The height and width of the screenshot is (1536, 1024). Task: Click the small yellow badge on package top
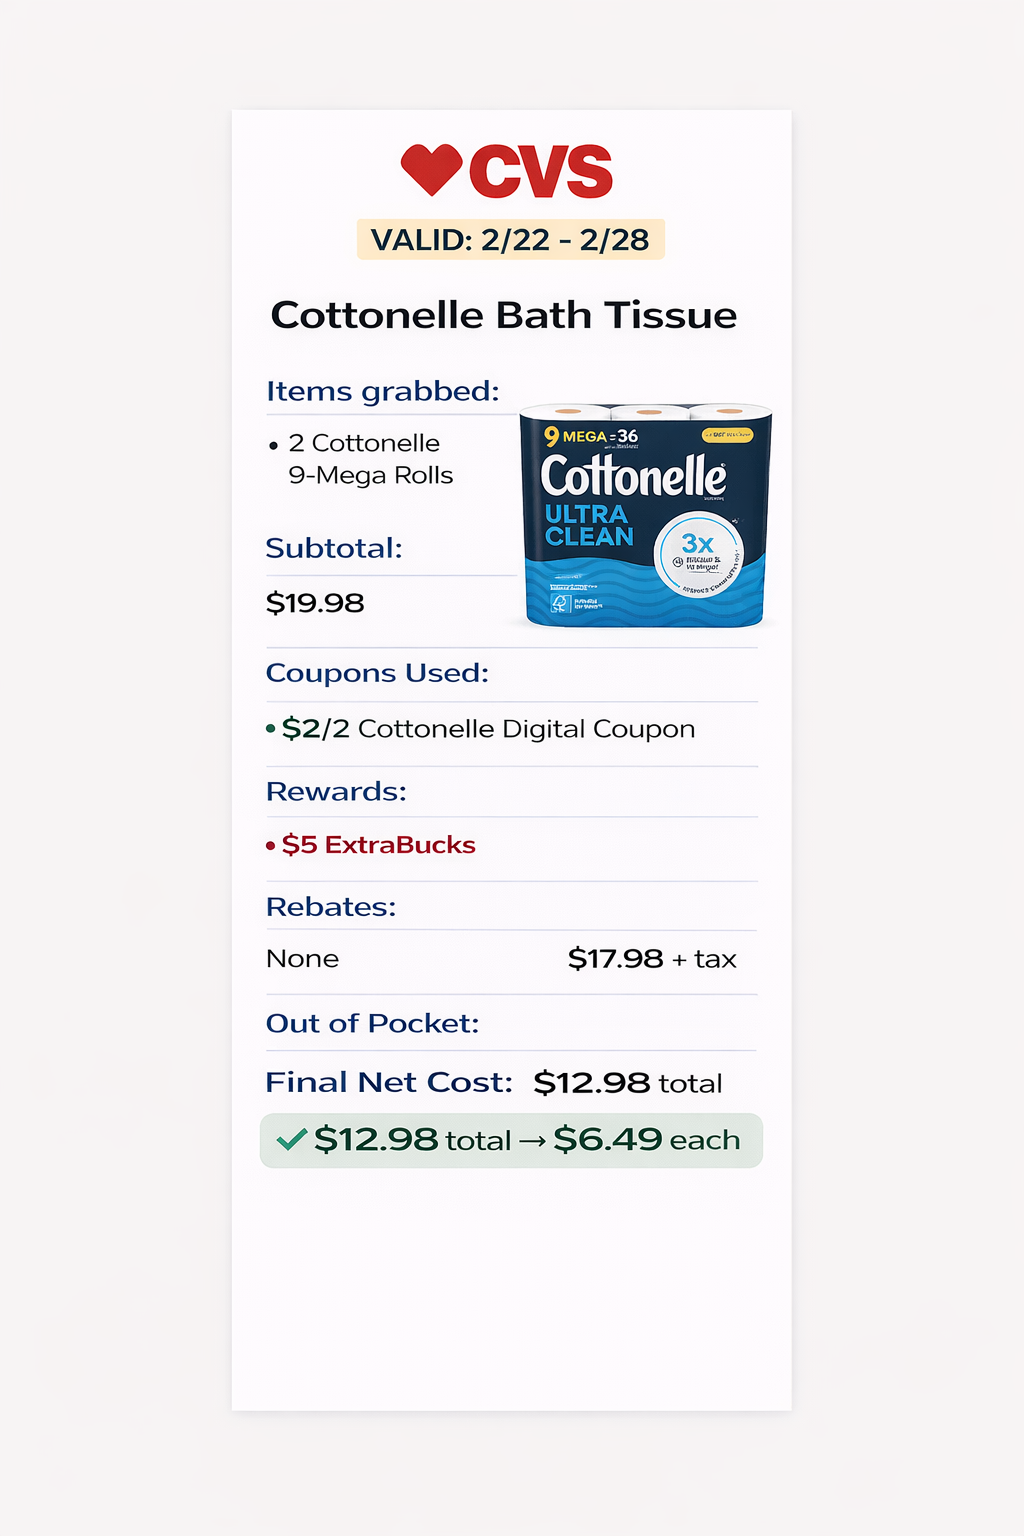(x=727, y=435)
